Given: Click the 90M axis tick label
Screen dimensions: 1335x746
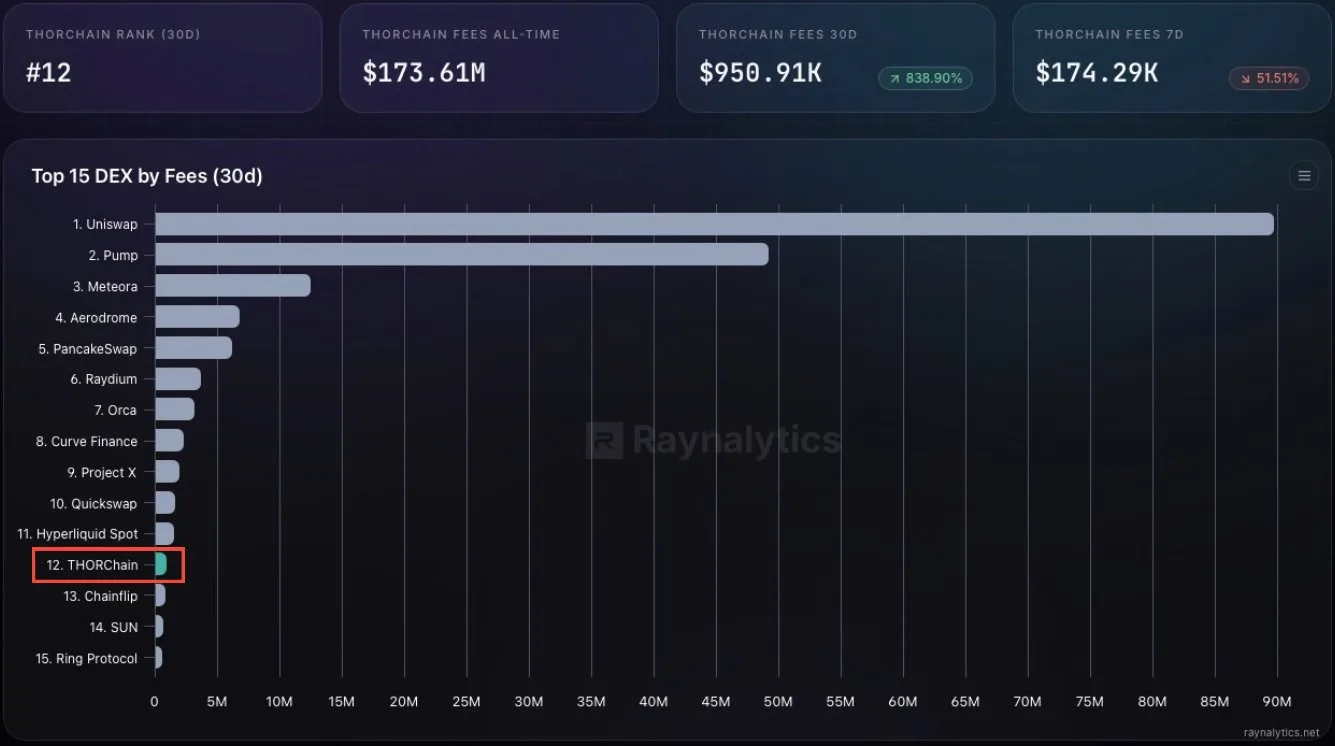Looking at the screenshot, I should 1277,702.
